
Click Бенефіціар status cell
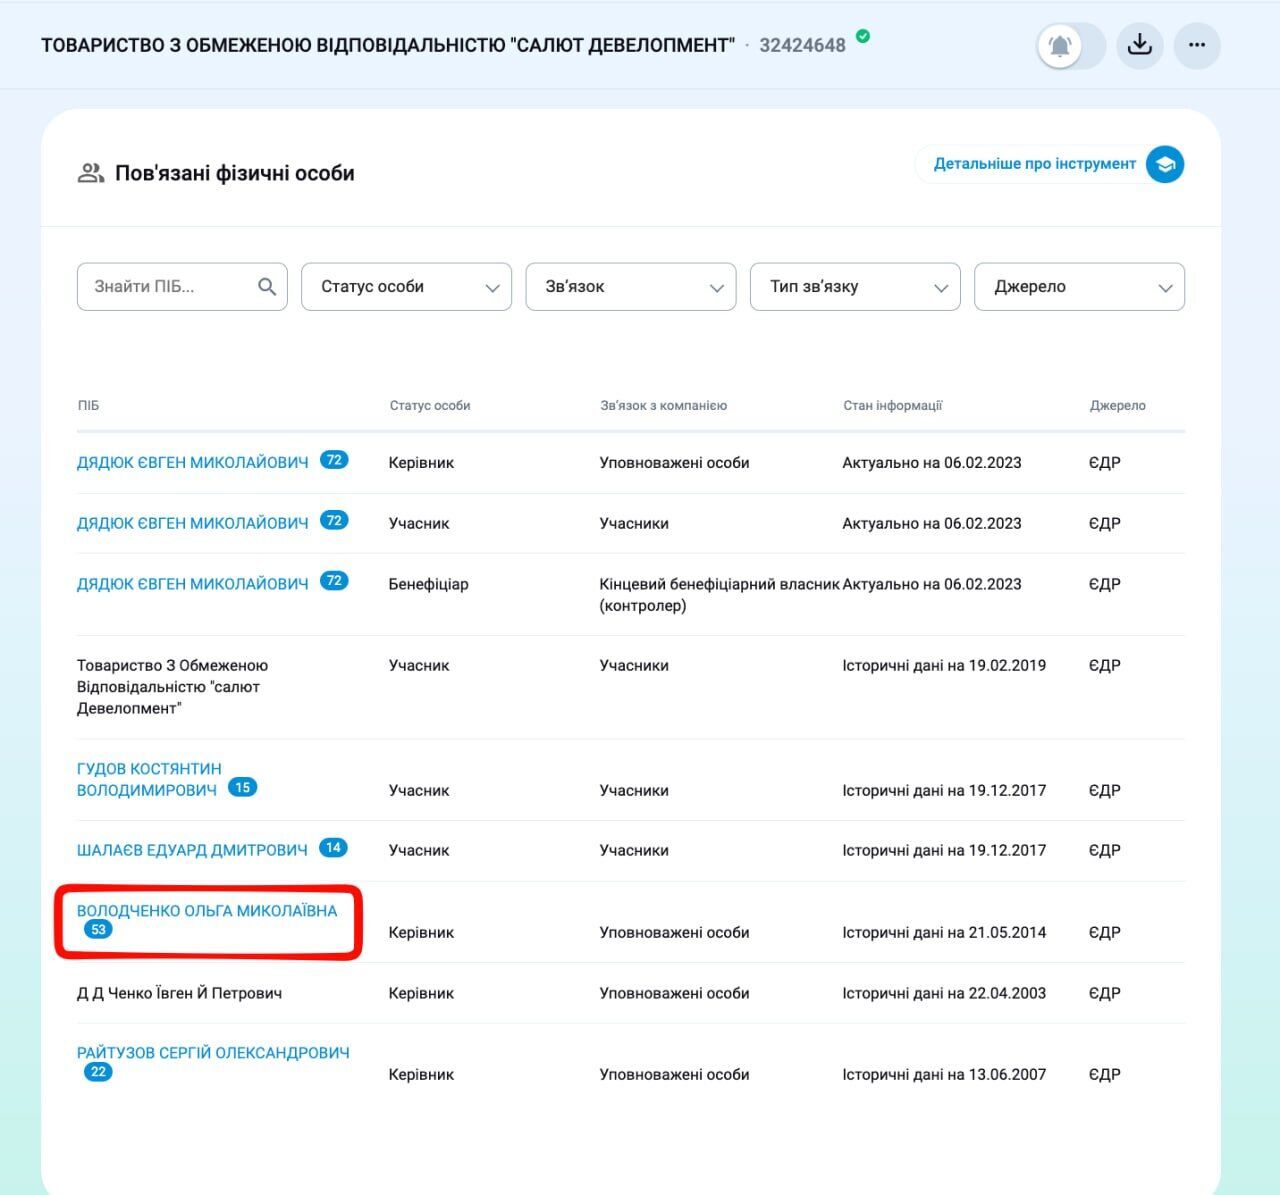click(429, 584)
